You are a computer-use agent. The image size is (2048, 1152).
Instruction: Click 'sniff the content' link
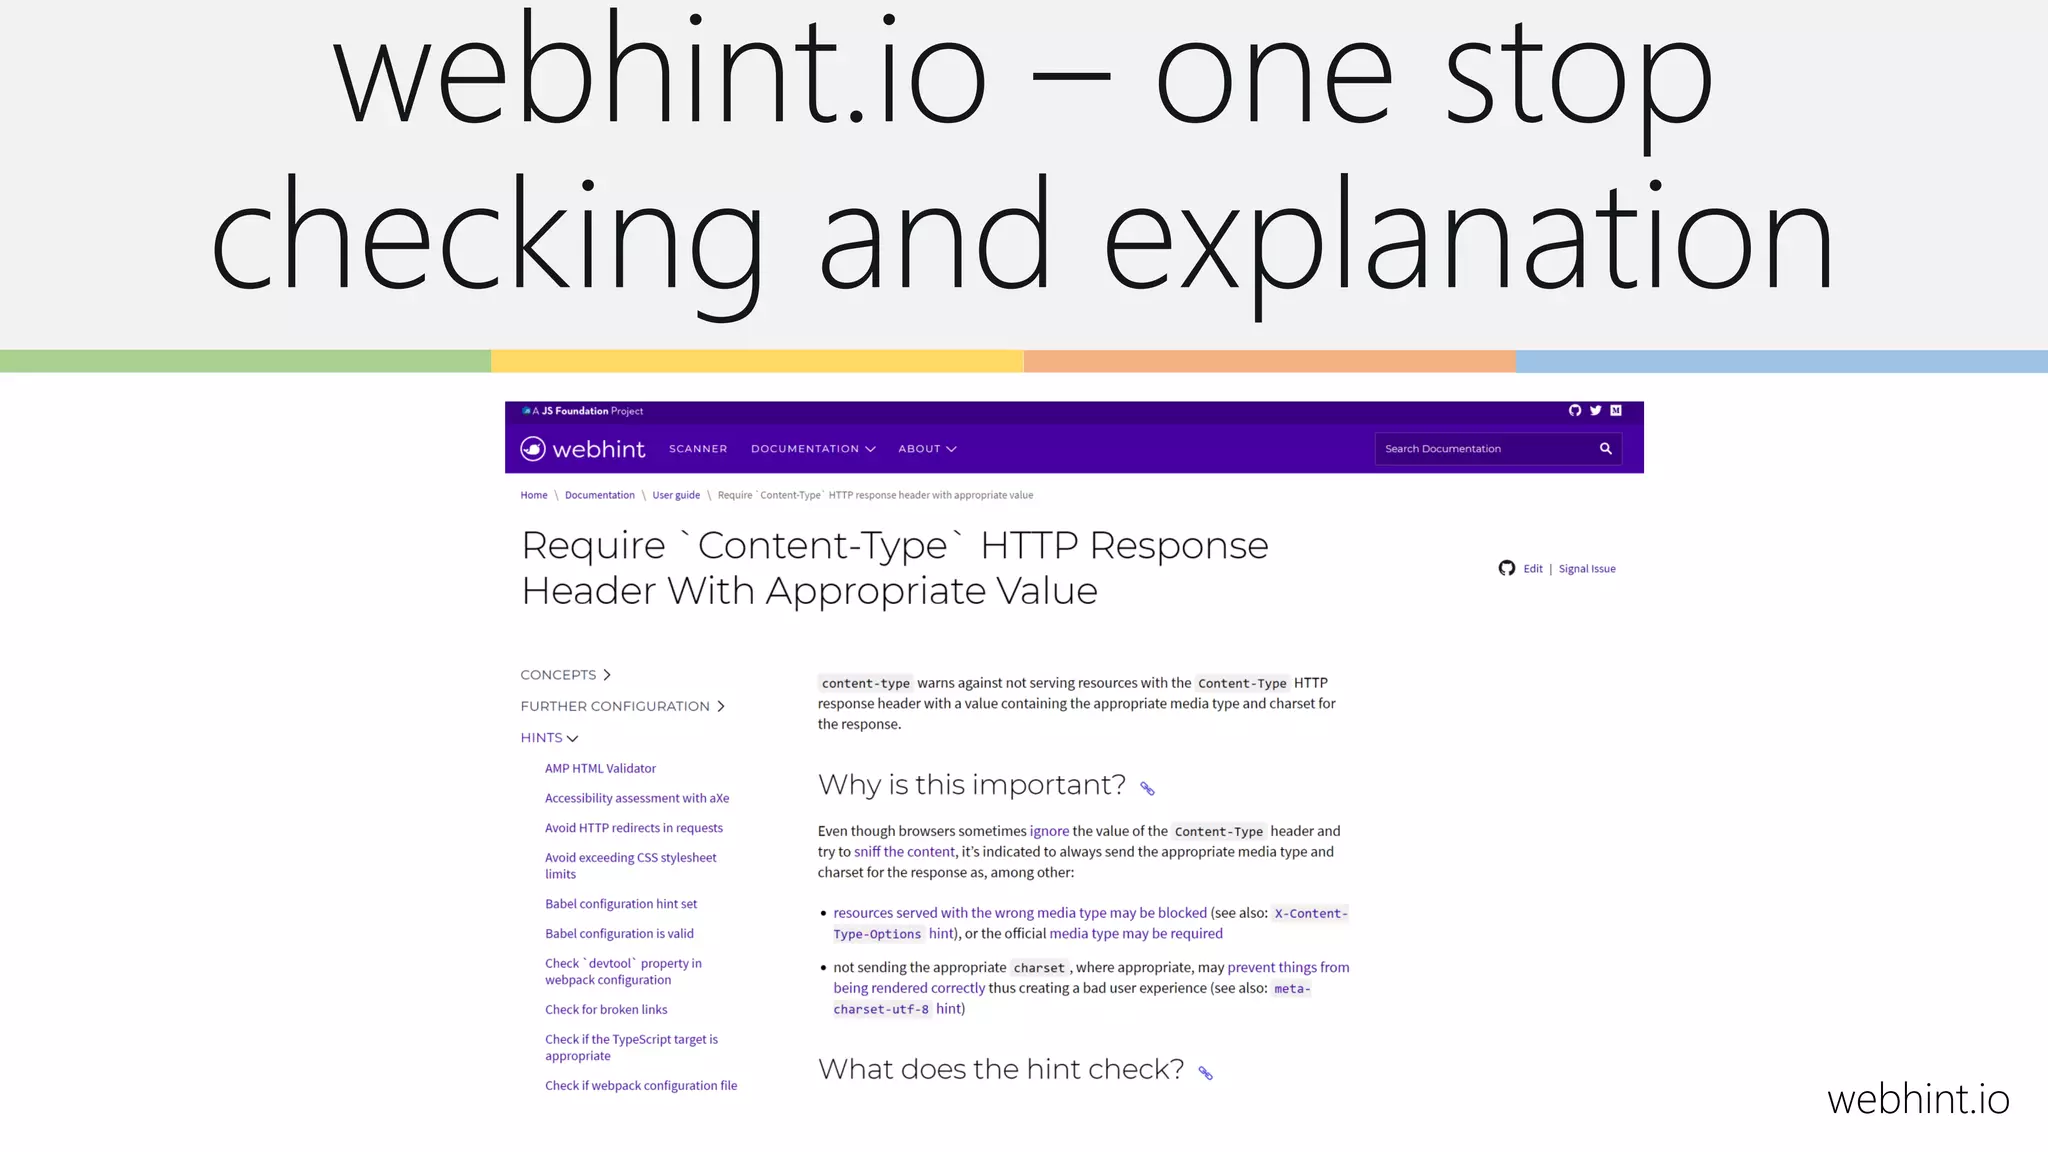[x=904, y=852]
